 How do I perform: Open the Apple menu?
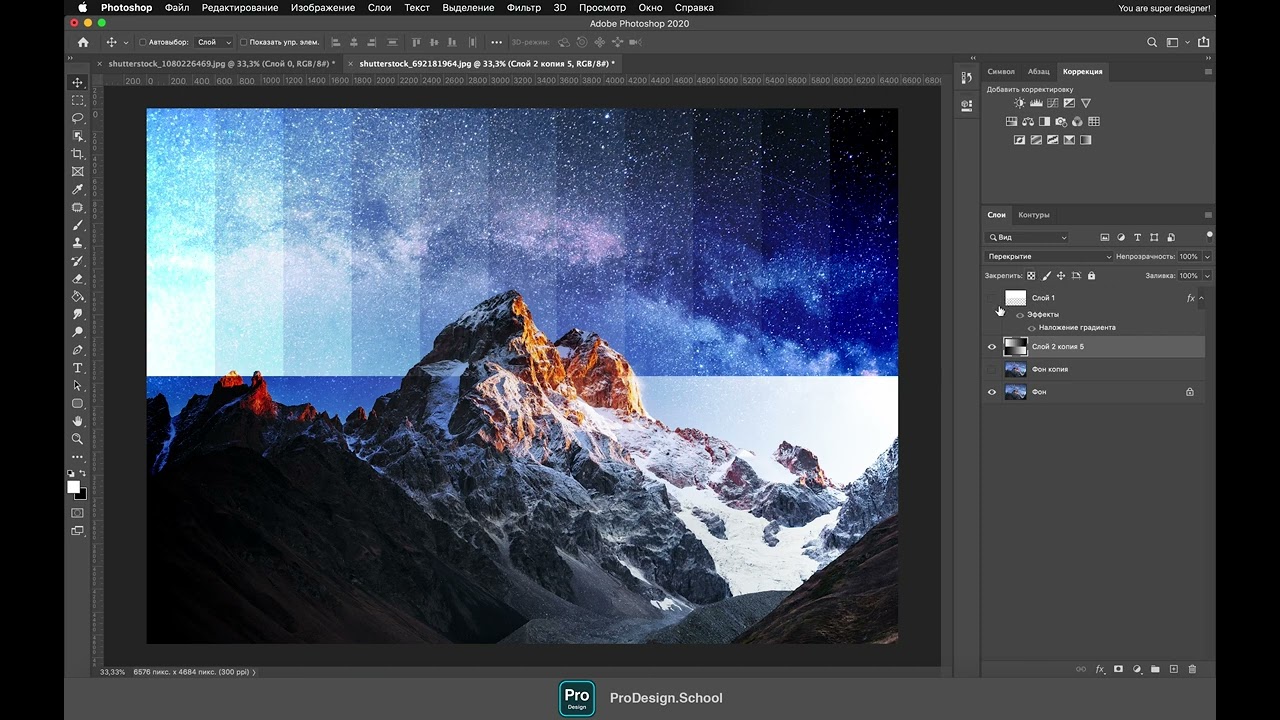[x=83, y=8]
